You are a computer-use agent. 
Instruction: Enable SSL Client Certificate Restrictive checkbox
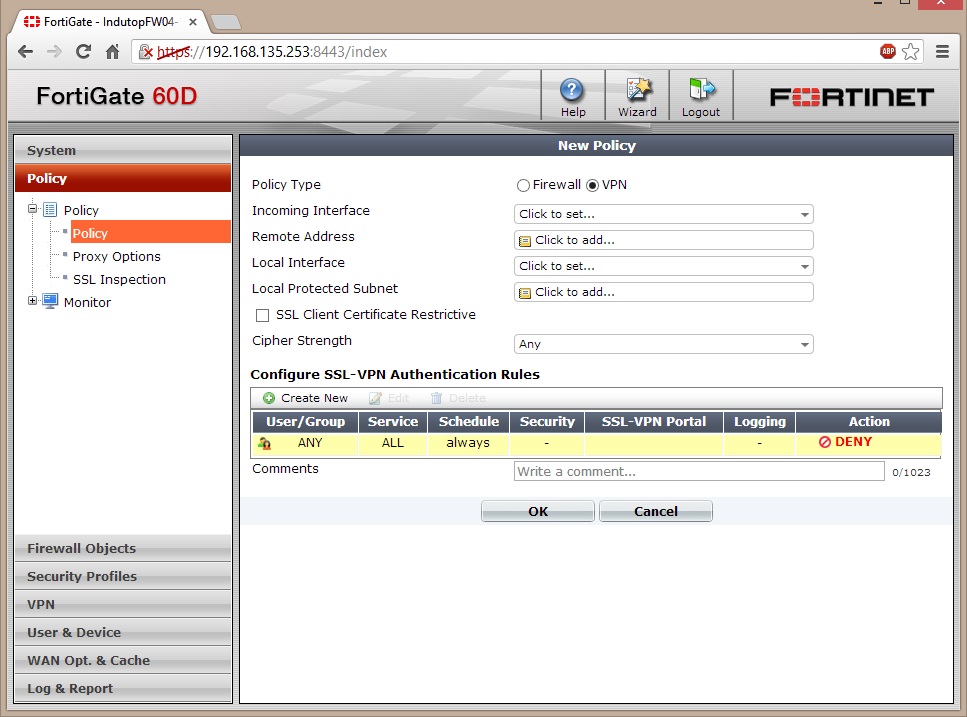click(x=262, y=316)
